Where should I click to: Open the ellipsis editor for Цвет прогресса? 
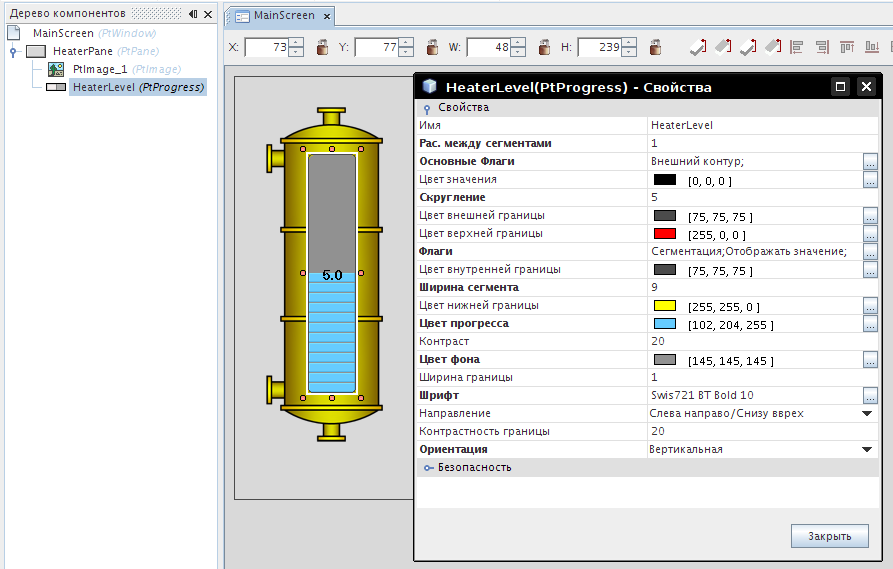click(x=870, y=324)
